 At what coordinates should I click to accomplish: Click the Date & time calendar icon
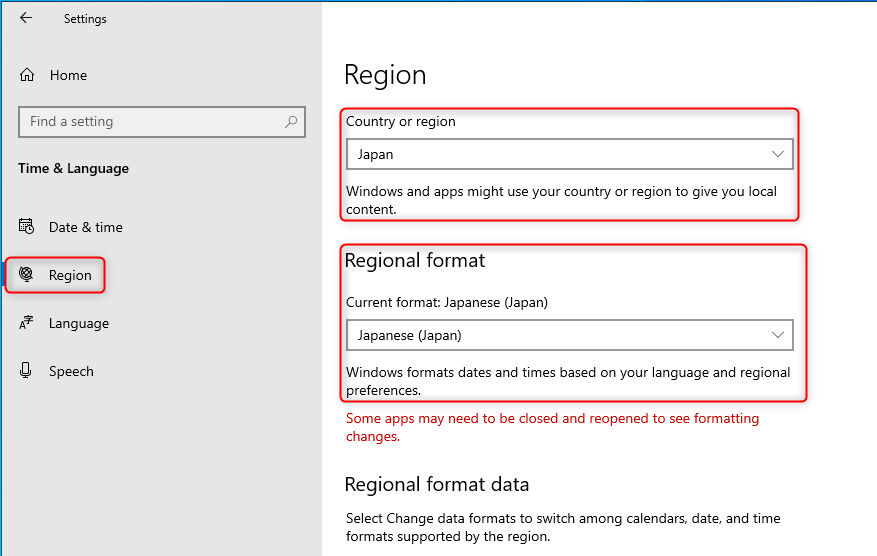[27, 227]
